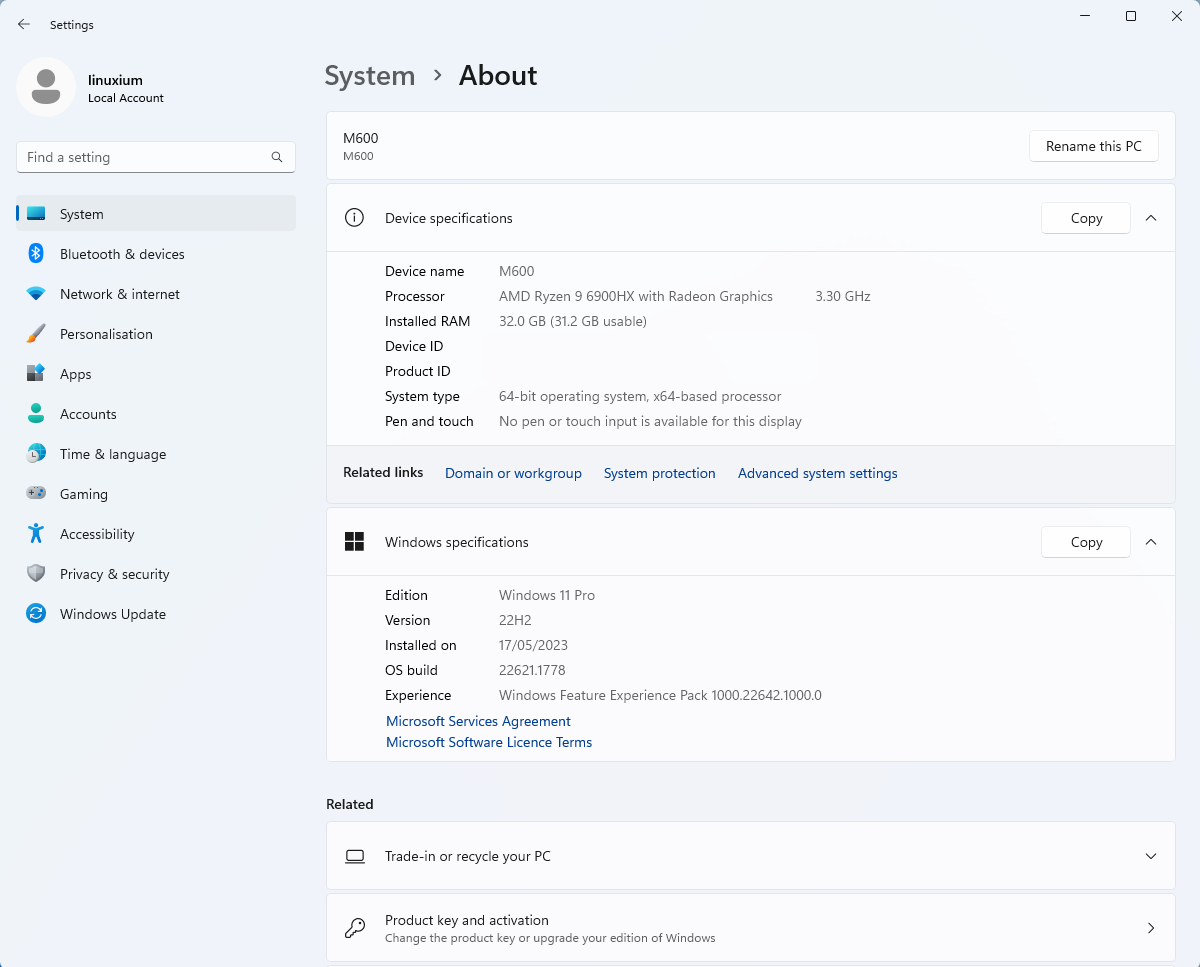Click the Windows Update arrows icon
The height and width of the screenshot is (967, 1200).
pos(36,614)
